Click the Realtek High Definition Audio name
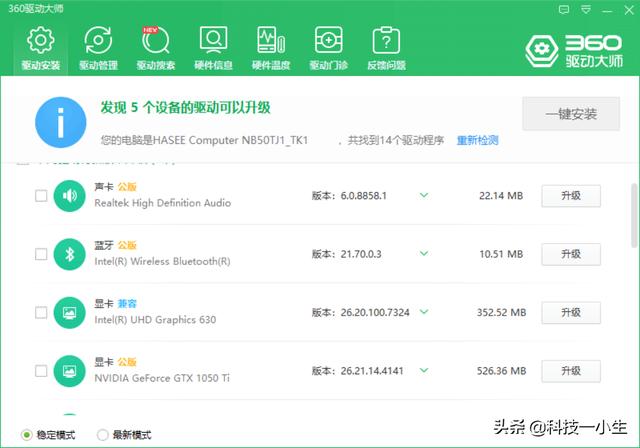 click(162, 203)
